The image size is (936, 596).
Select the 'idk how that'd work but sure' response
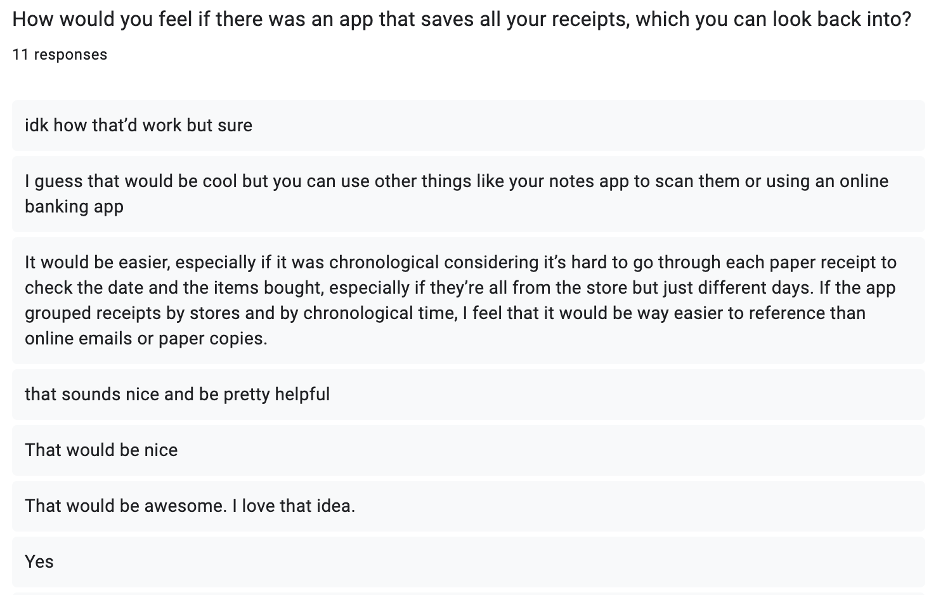pyautogui.click(x=468, y=125)
